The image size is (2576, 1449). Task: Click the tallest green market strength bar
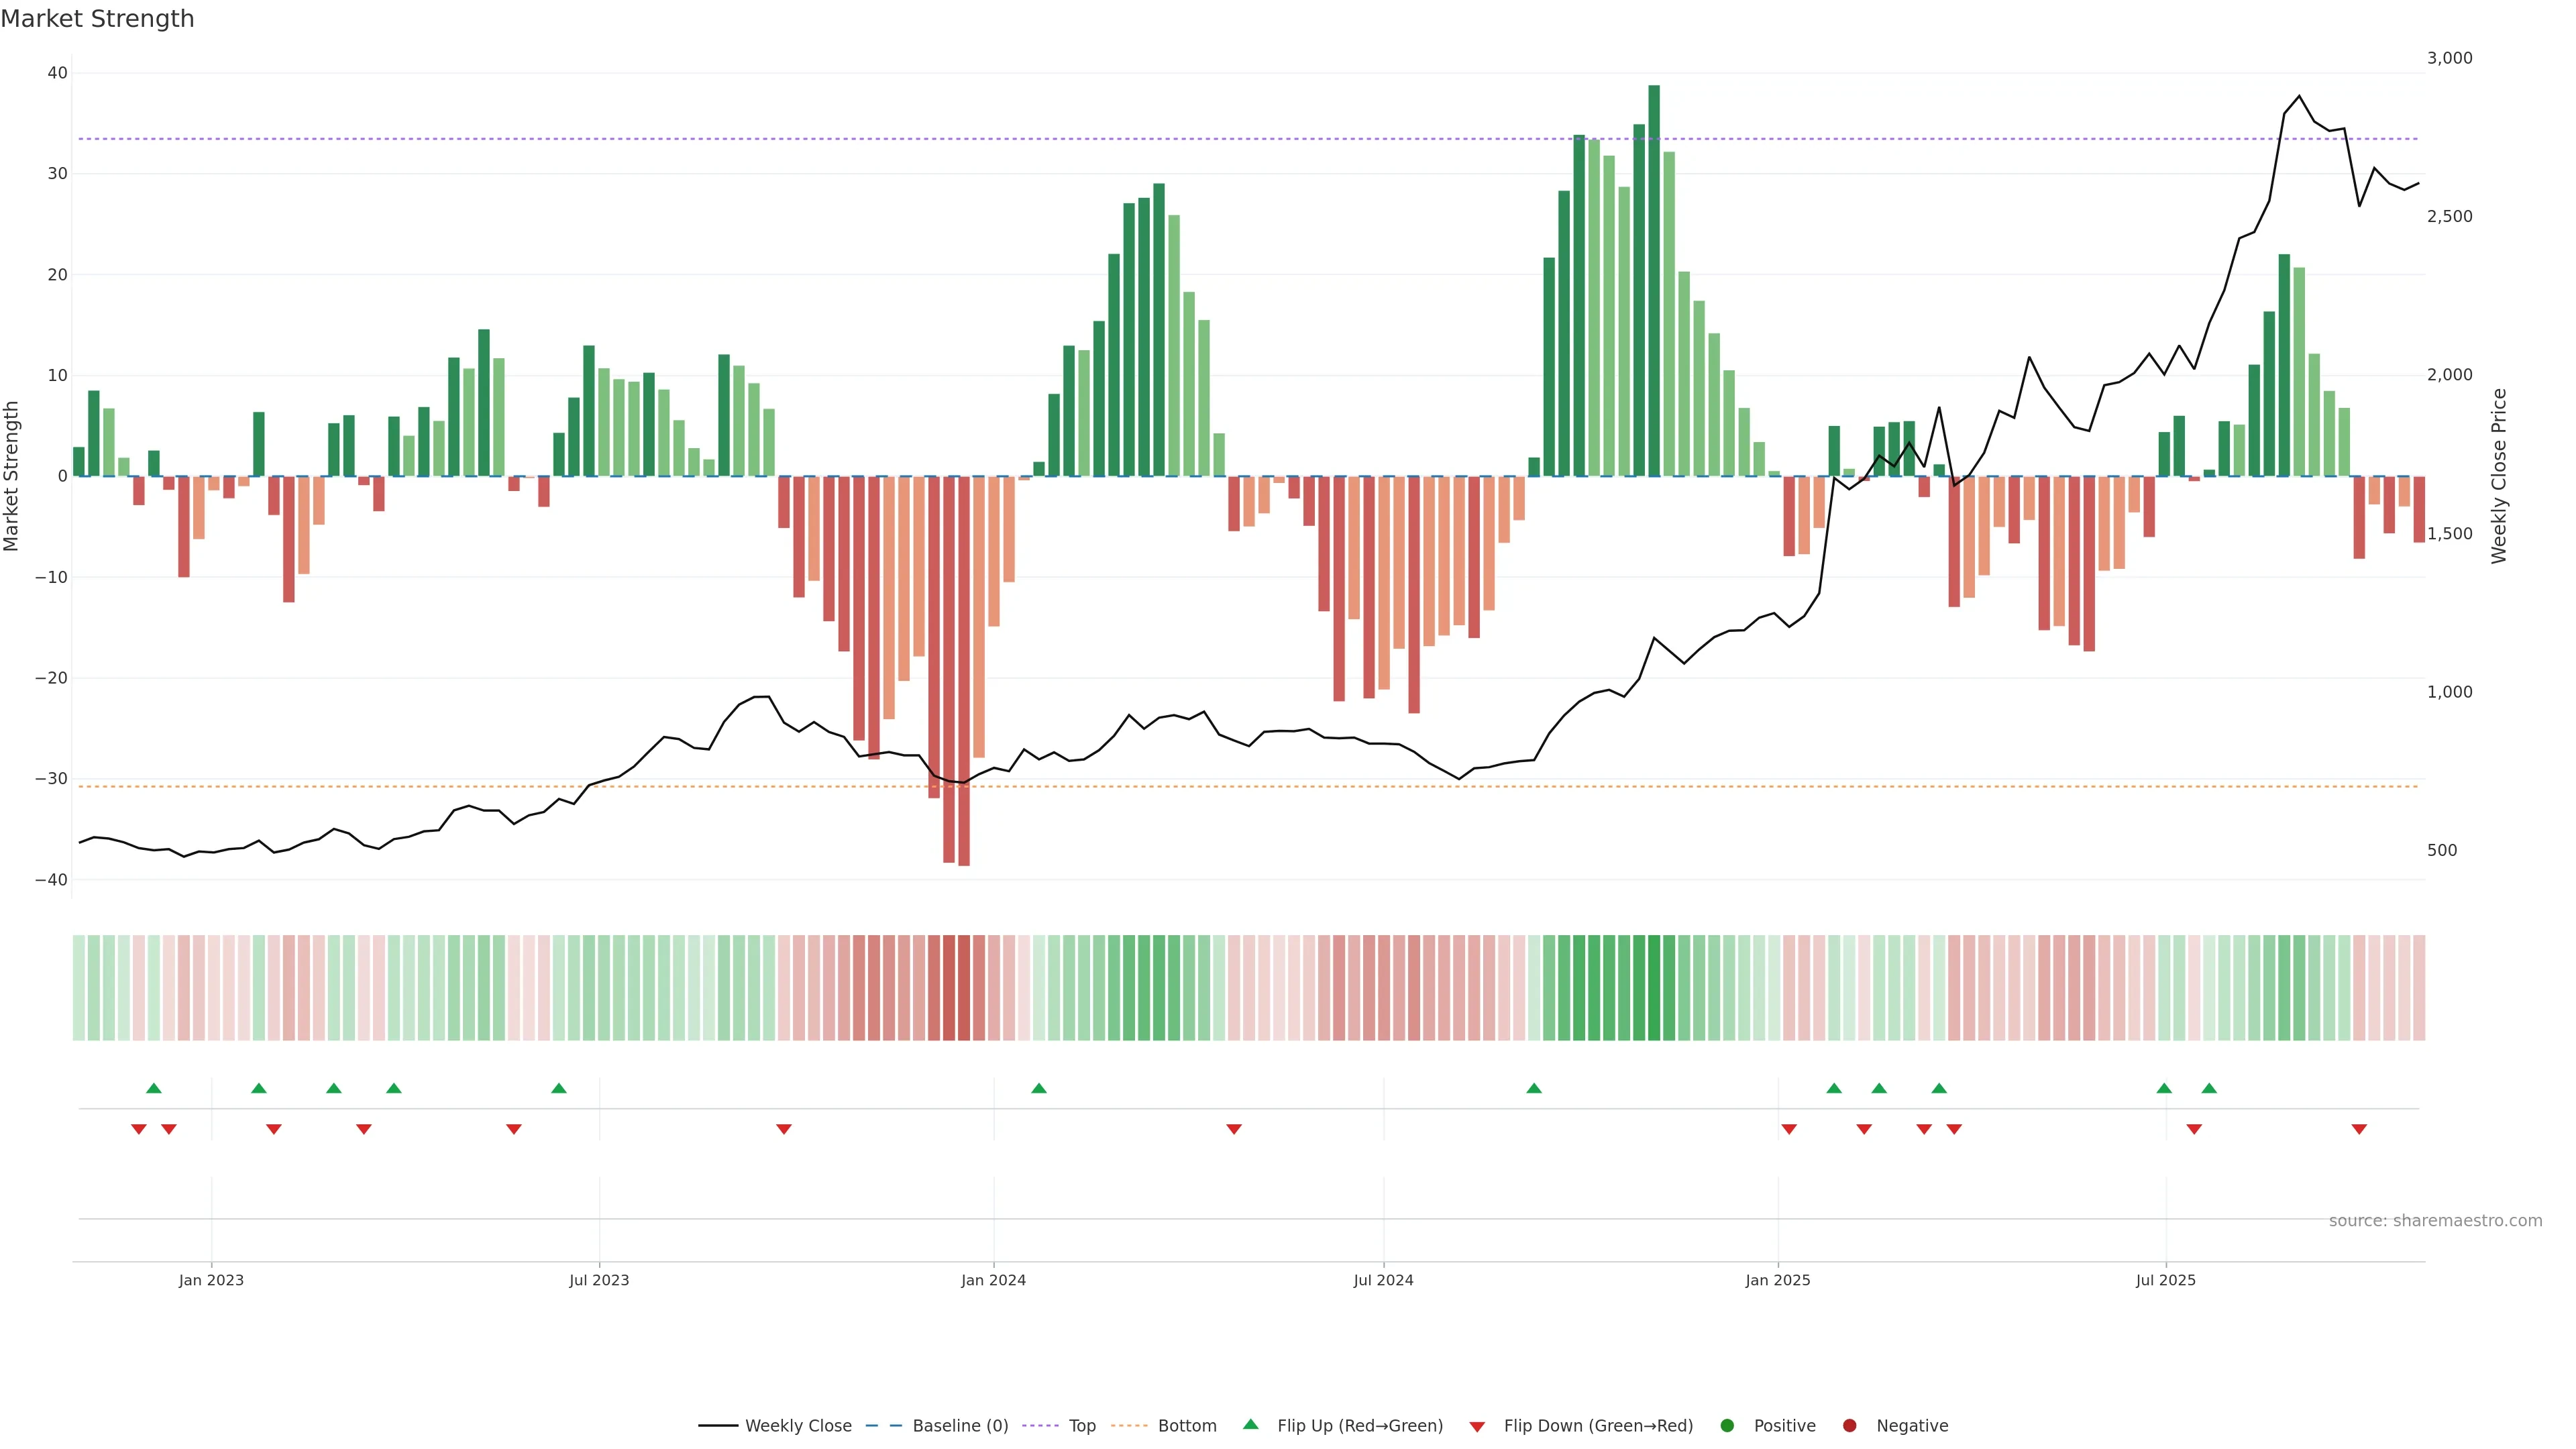point(1654,280)
